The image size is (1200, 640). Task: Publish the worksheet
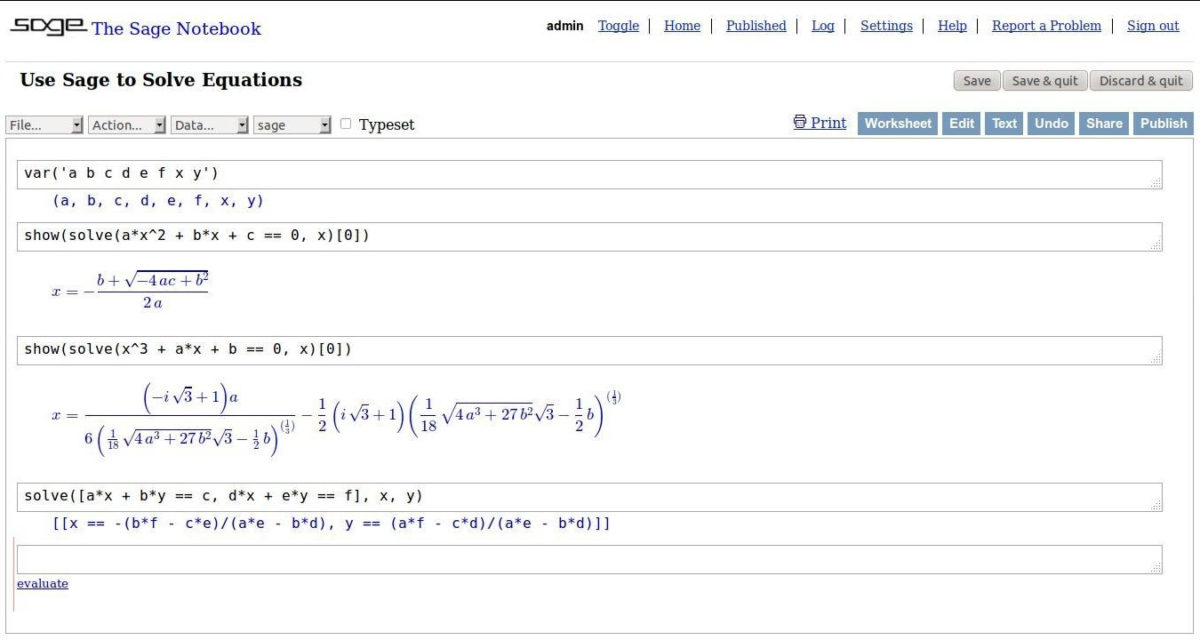1163,123
